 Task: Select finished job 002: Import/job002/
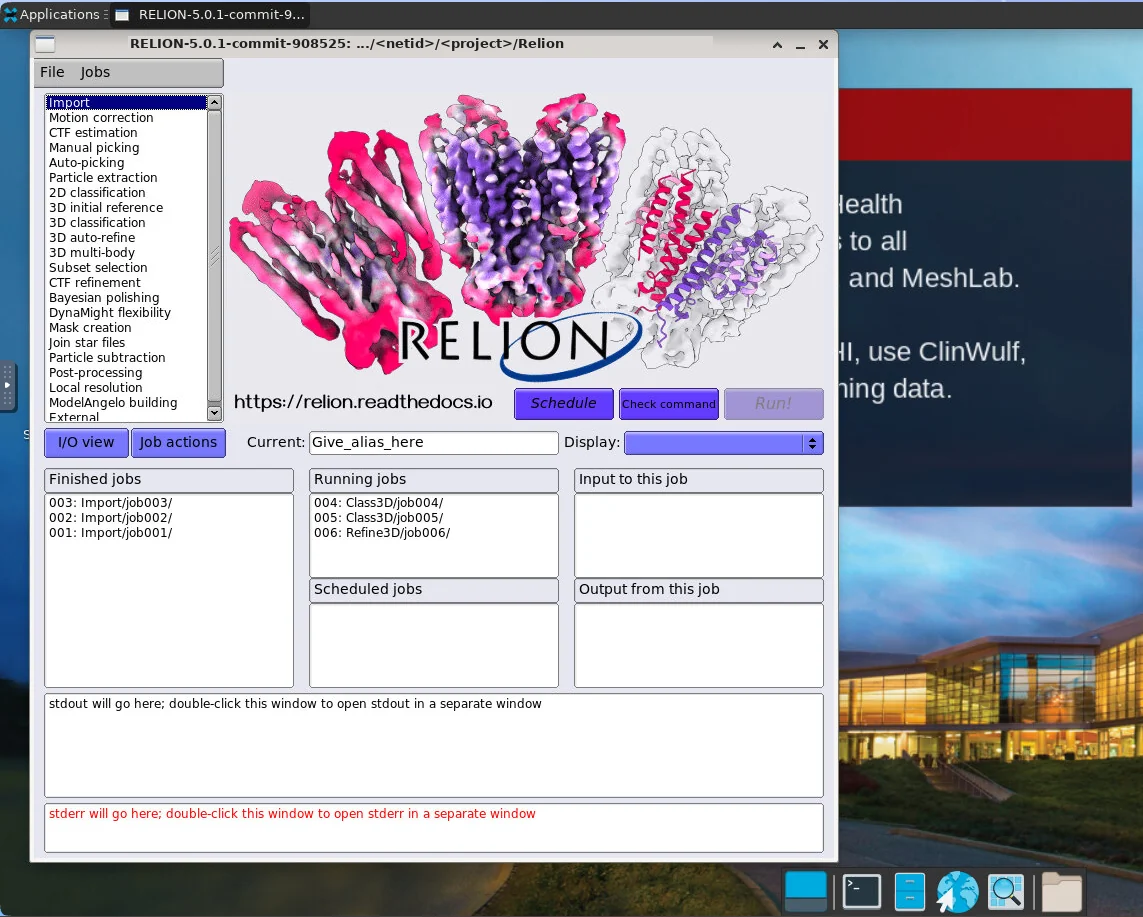click(x=169, y=518)
